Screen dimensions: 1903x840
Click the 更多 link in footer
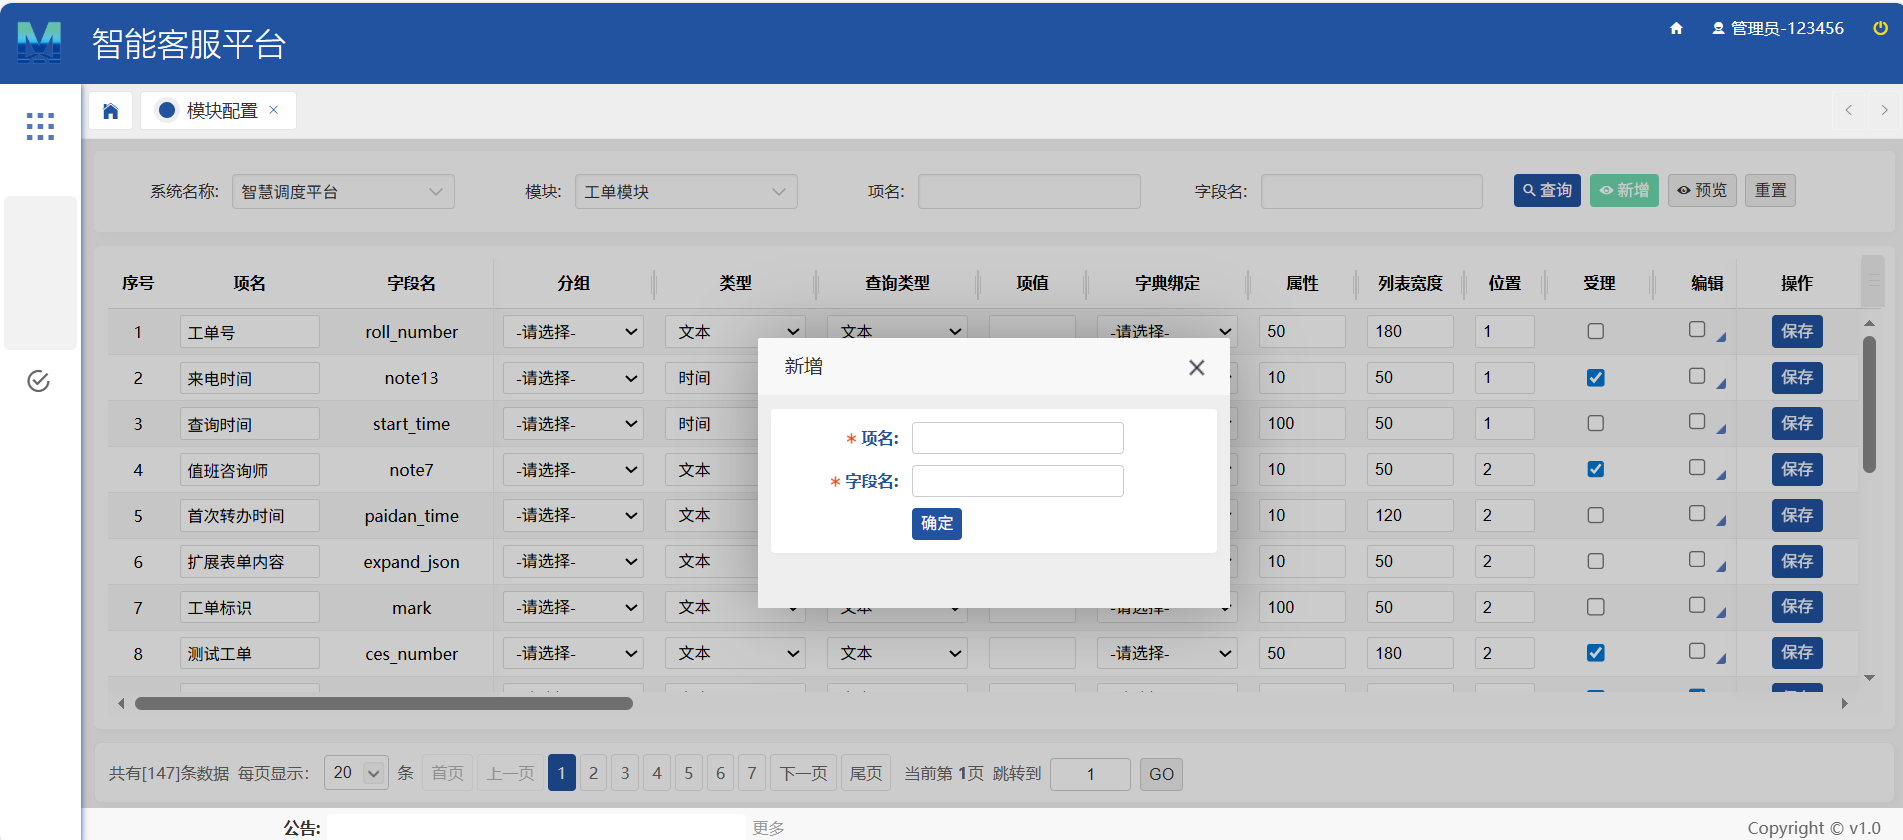768,828
